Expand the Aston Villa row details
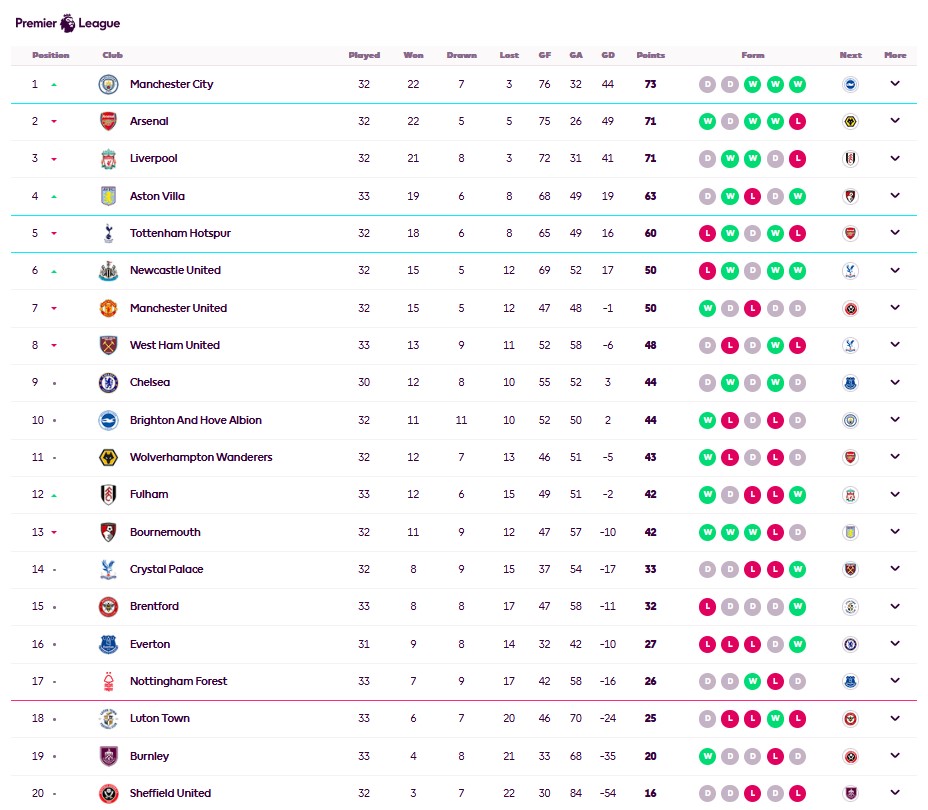 (895, 196)
